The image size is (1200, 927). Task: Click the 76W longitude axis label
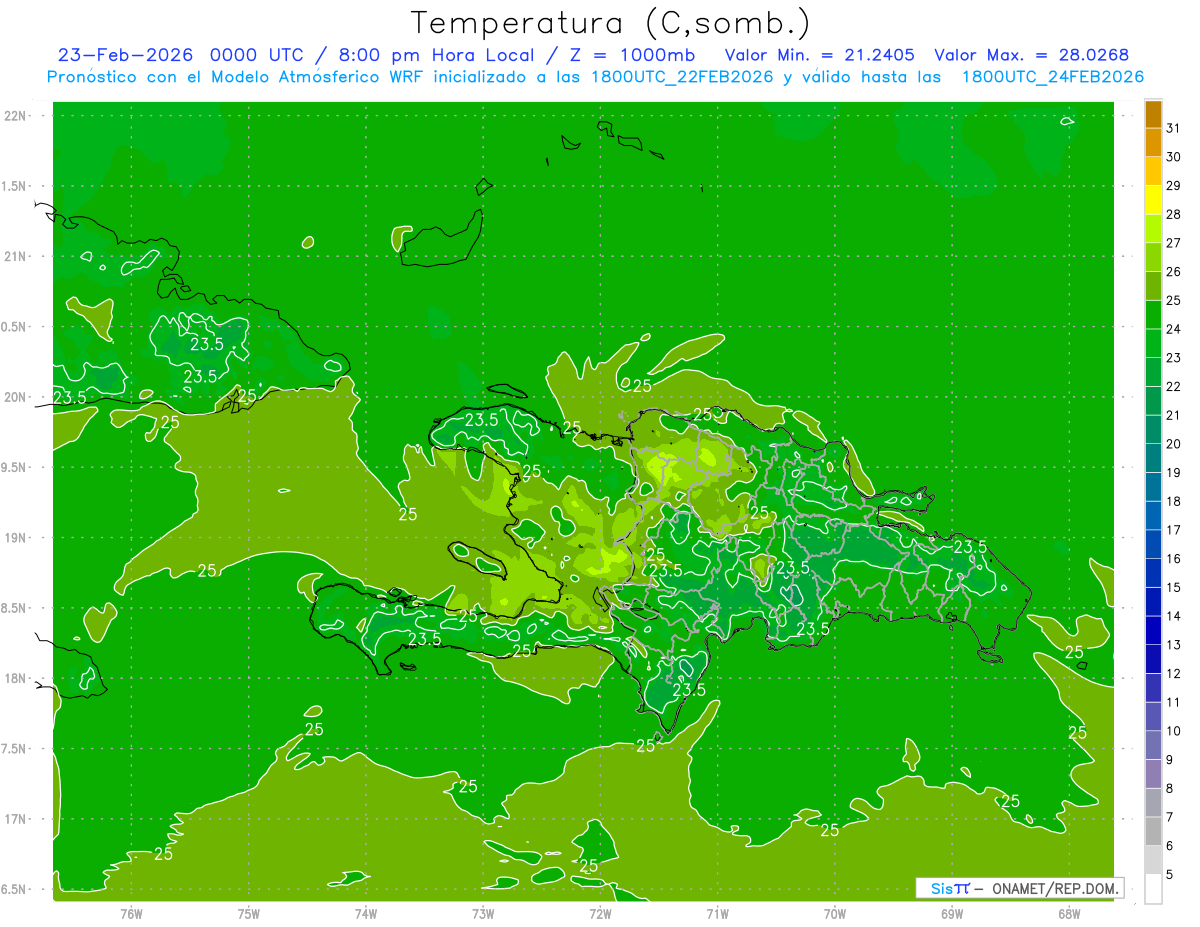tap(131, 913)
